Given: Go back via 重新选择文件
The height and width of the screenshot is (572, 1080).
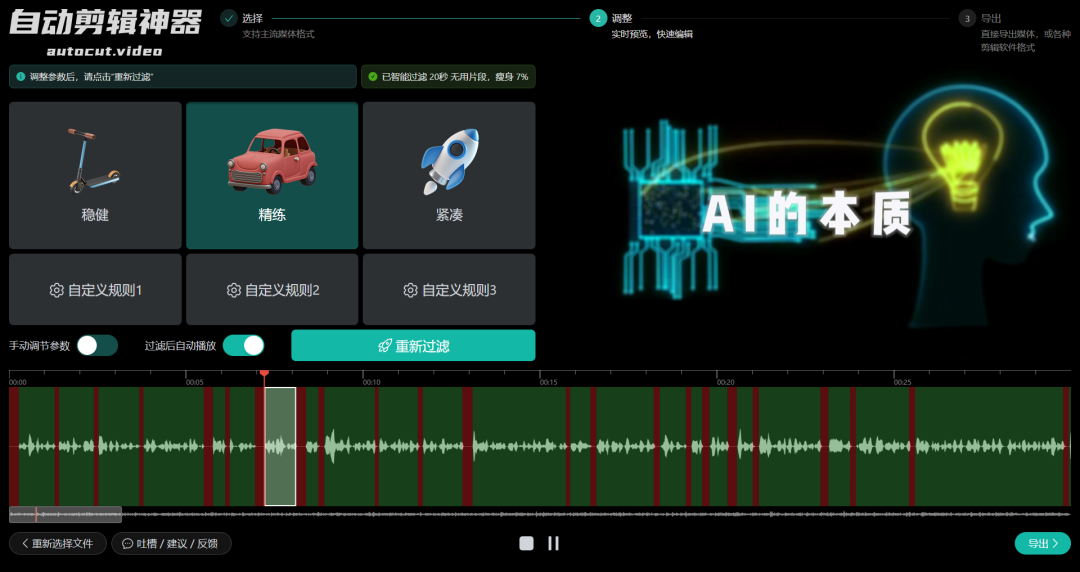Looking at the screenshot, I should [57, 543].
